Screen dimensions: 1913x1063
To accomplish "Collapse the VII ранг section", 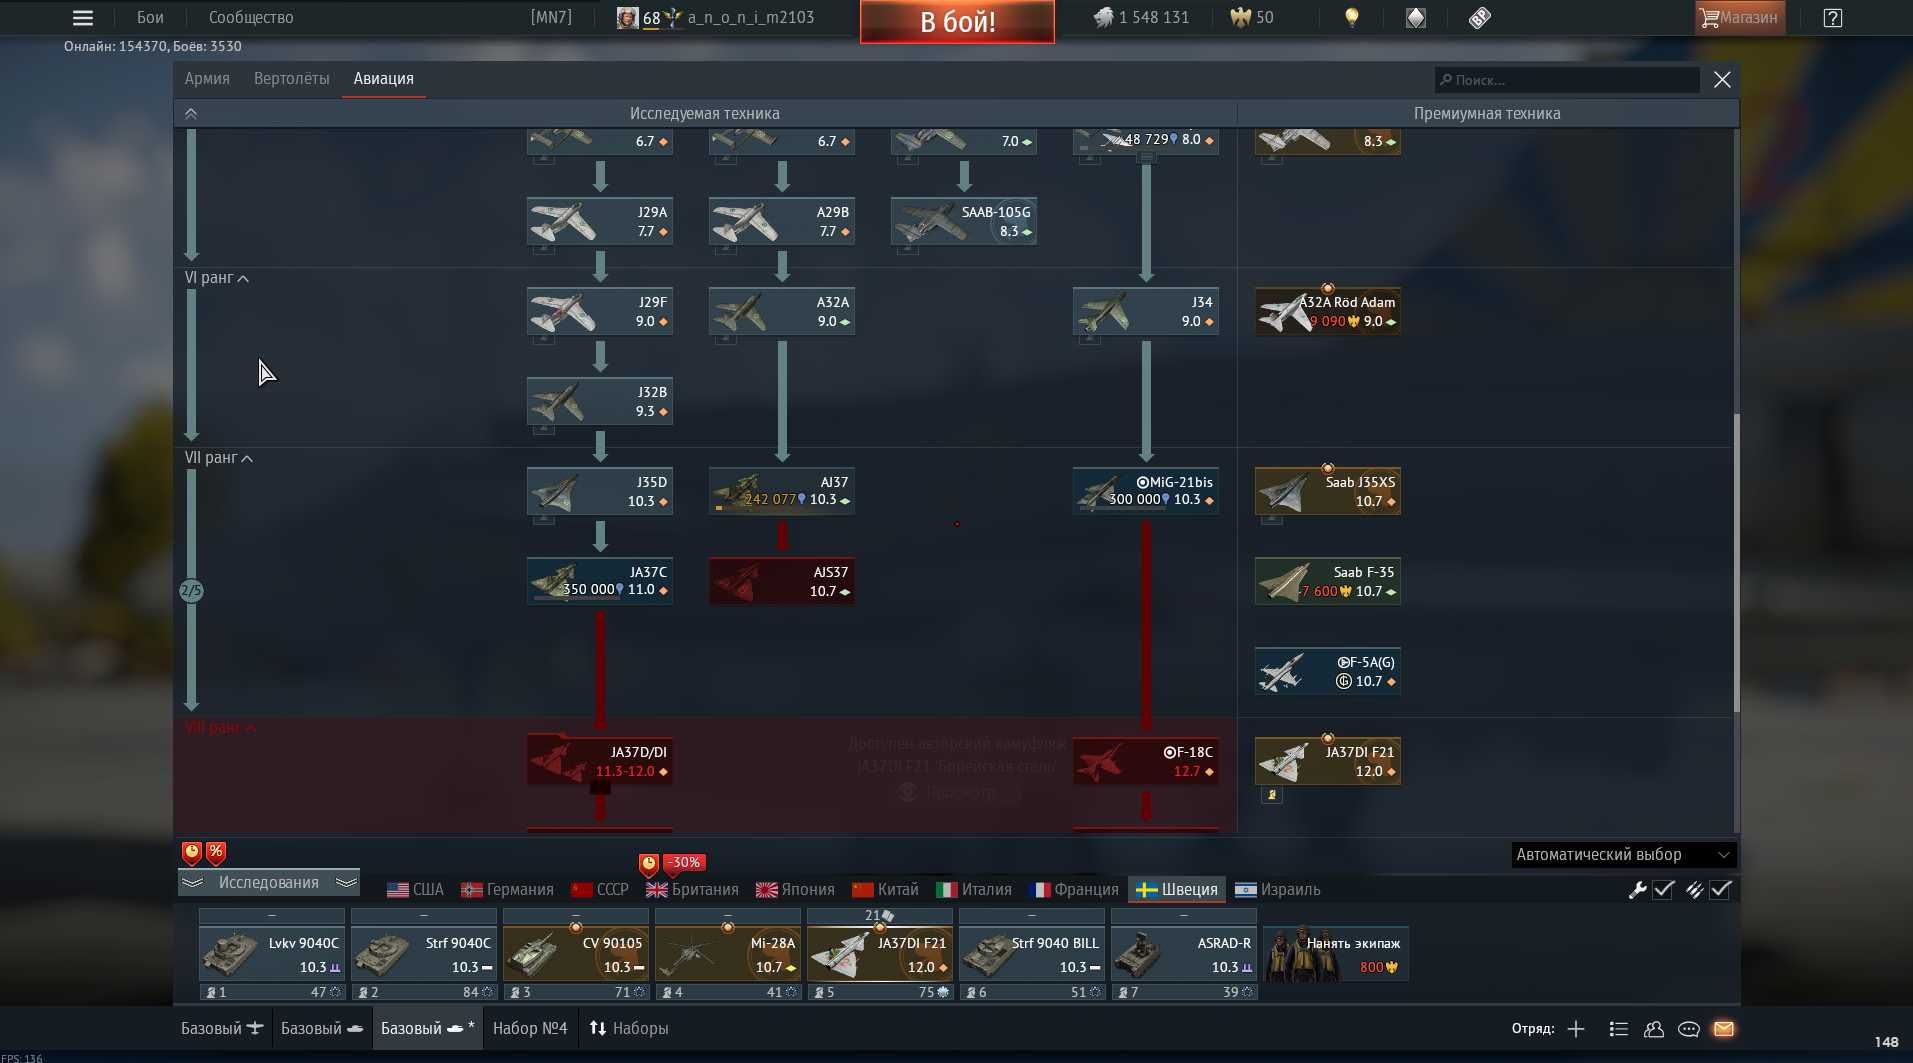I will point(219,458).
